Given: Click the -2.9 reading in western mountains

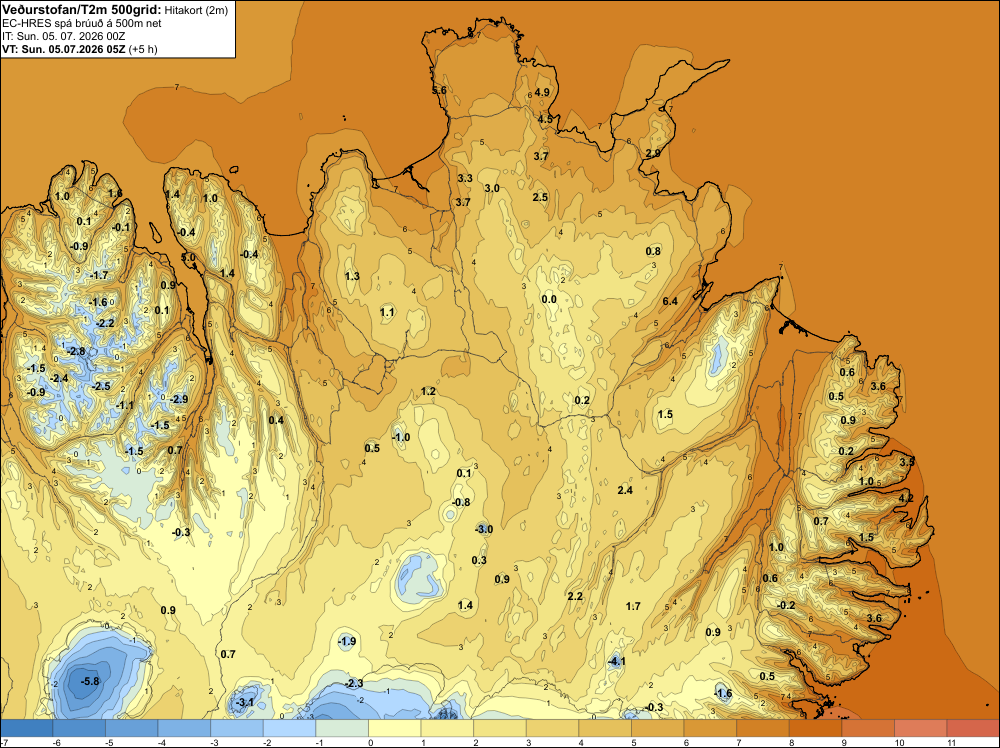Looking at the screenshot, I should pyautogui.click(x=179, y=399).
